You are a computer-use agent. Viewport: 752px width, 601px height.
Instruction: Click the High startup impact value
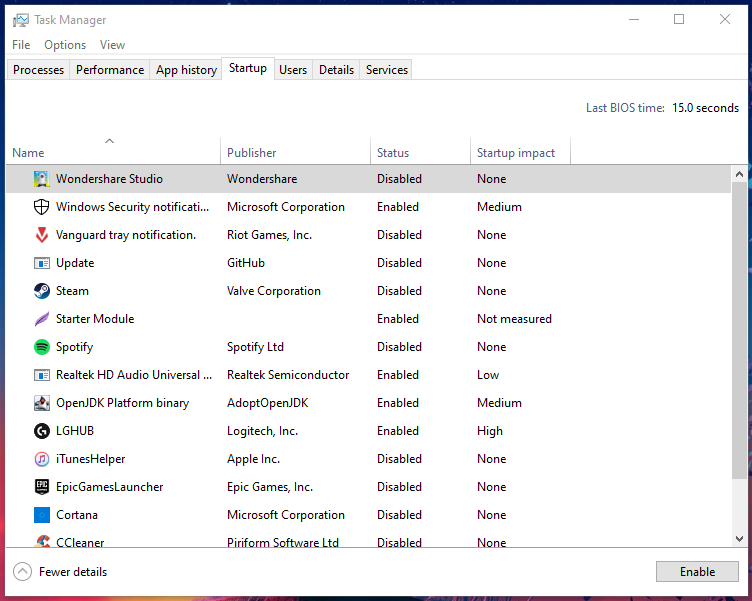[490, 431]
